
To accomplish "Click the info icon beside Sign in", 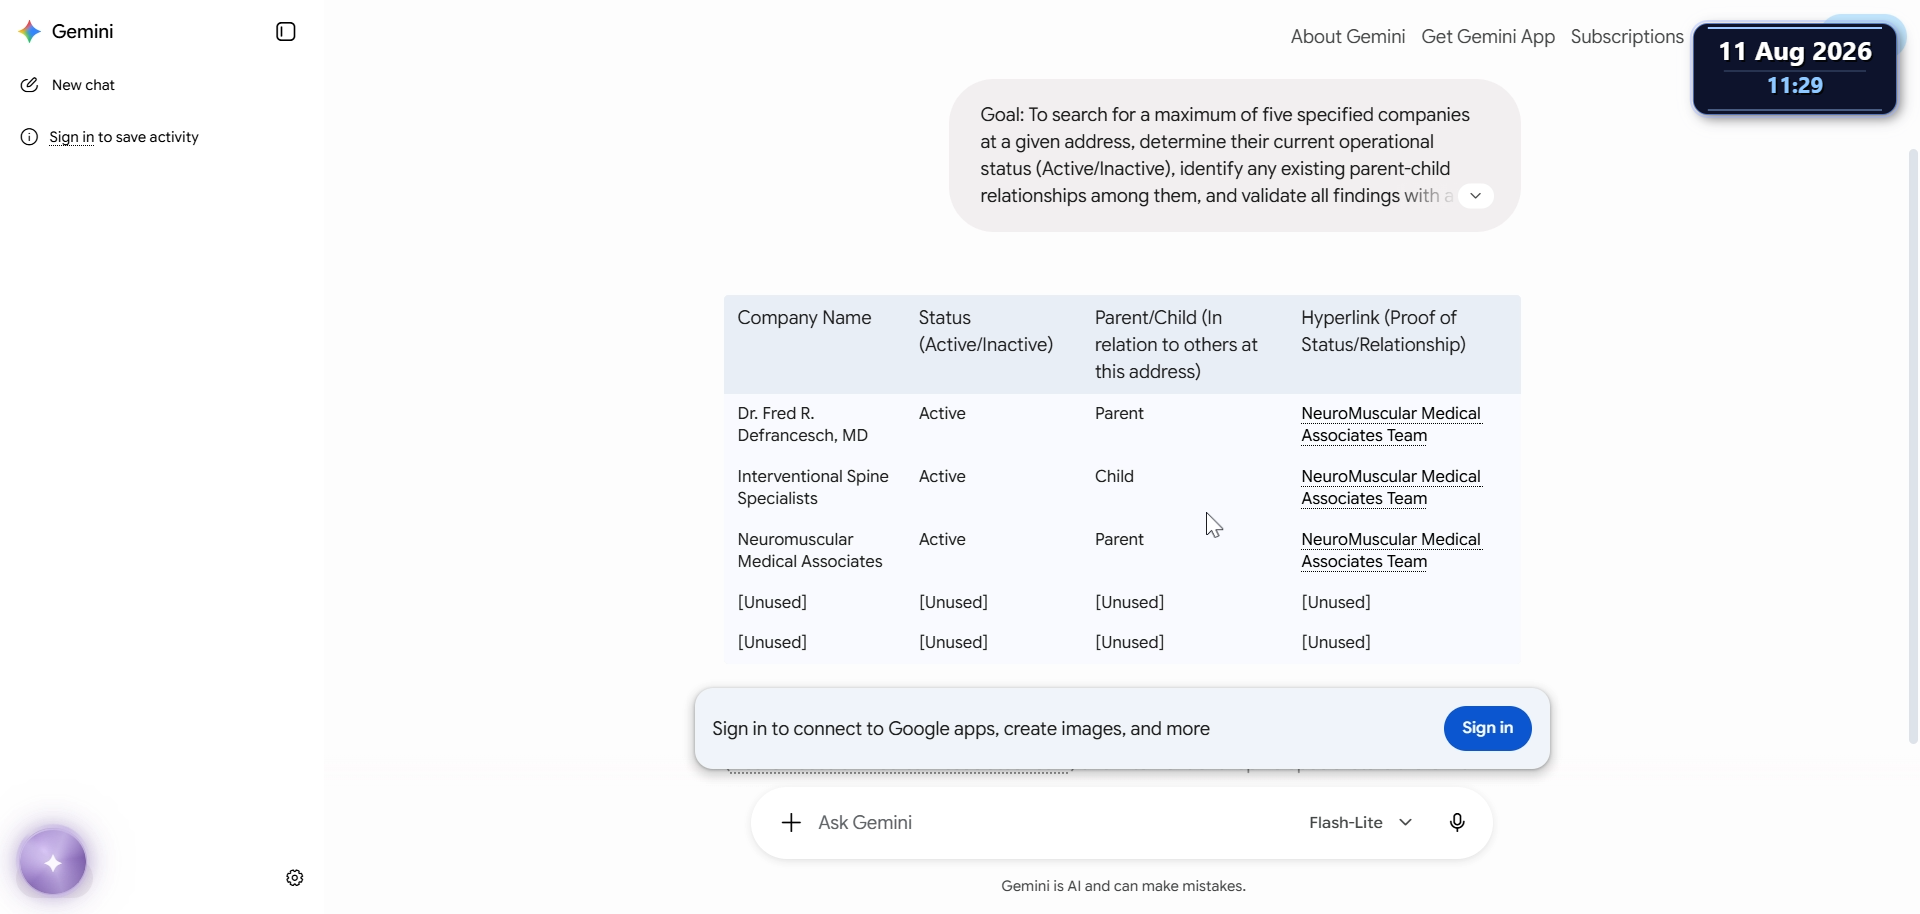I will (x=29, y=137).
